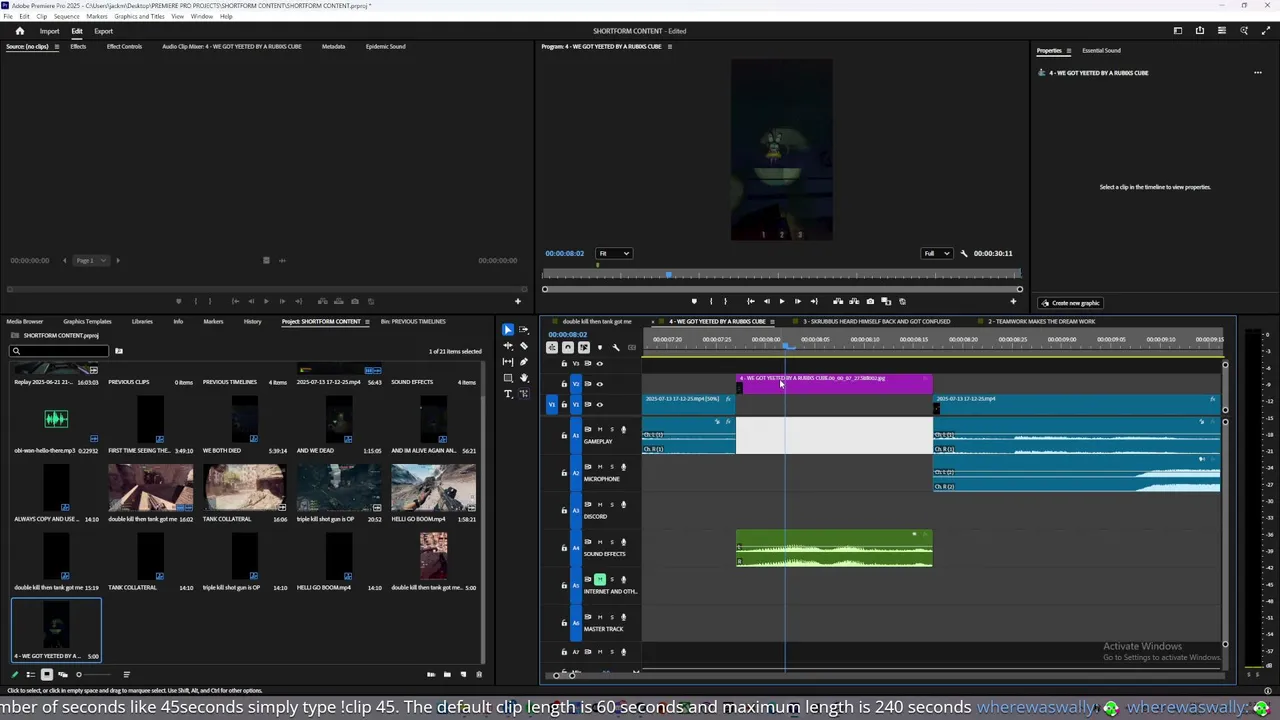The image size is (1280, 720).
Task: Open active sequence tab panel menu
Action: coord(772,321)
